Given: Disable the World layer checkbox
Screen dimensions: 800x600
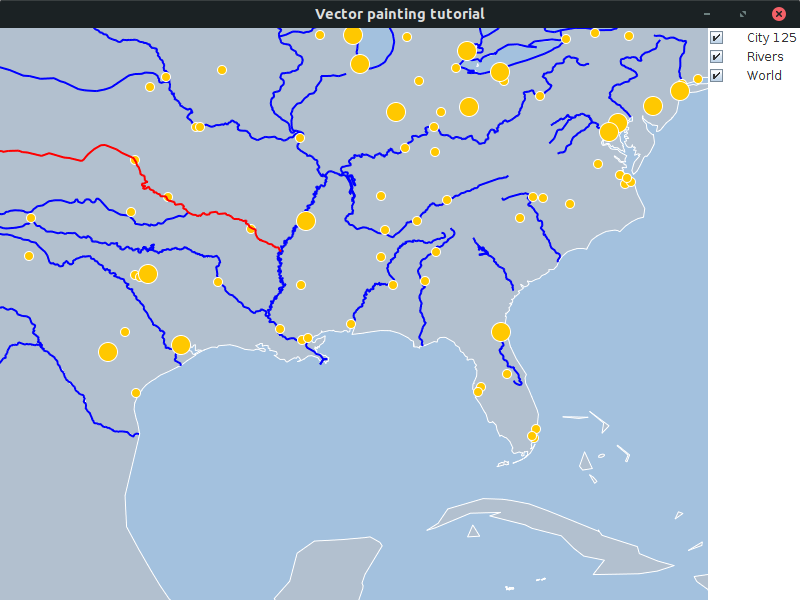Looking at the screenshot, I should [716, 76].
